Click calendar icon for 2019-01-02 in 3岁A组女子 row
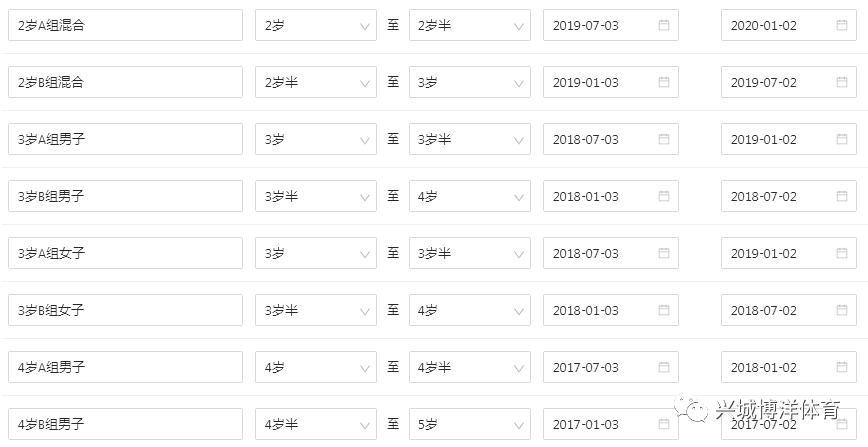 842,253
